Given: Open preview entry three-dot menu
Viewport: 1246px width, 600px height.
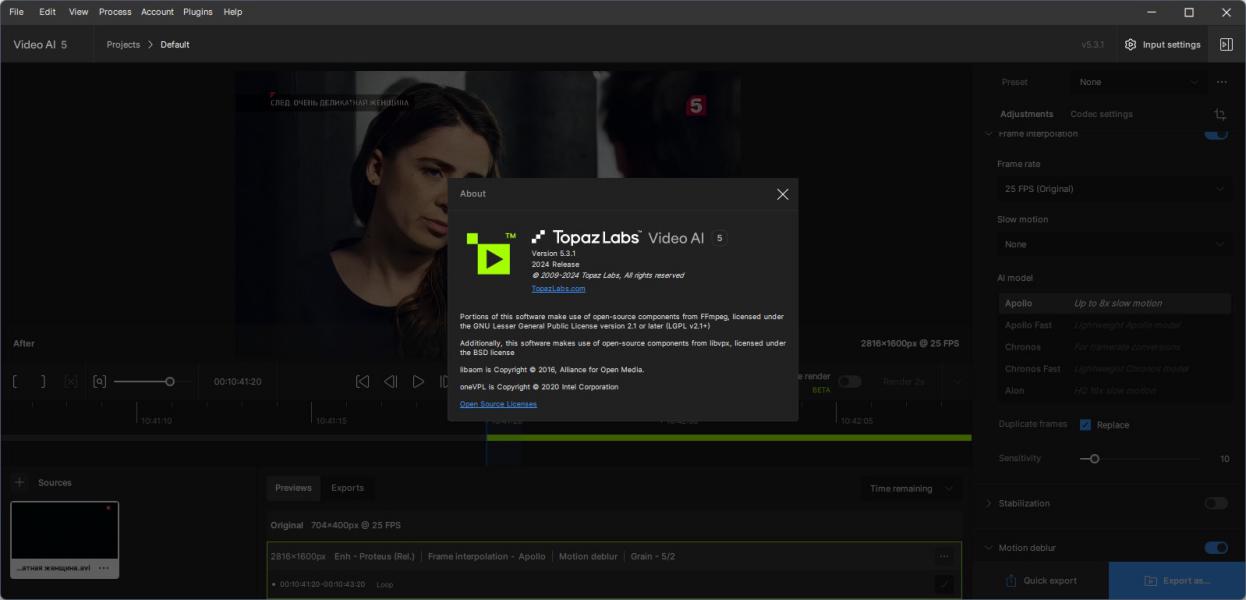Looking at the screenshot, I should [x=943, y=556].
